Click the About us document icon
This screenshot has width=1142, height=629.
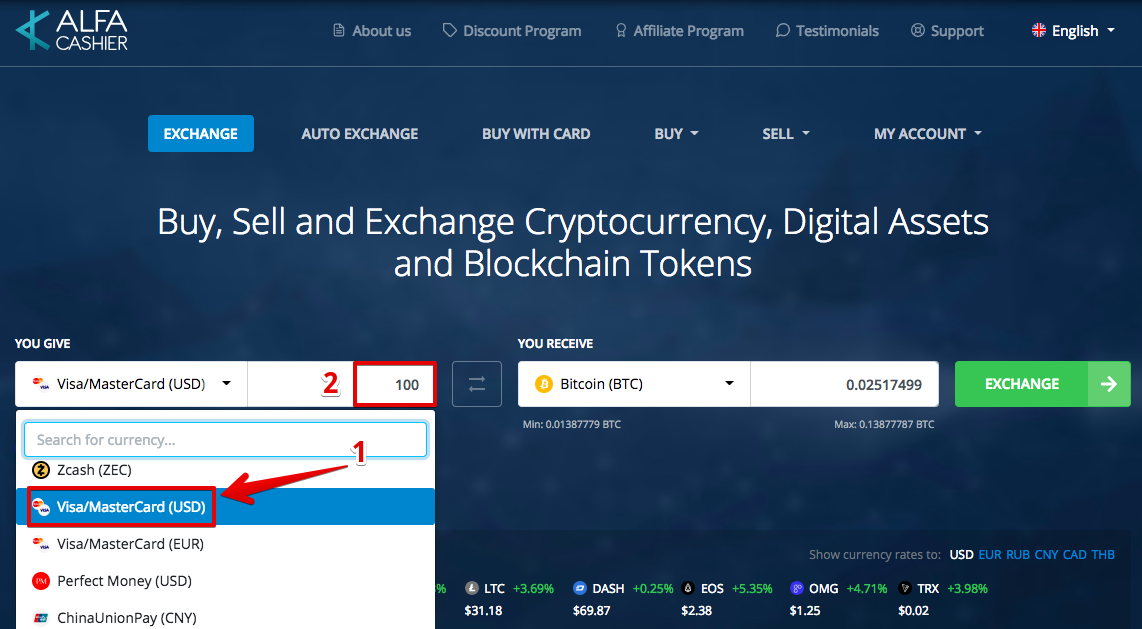point(339,31)
